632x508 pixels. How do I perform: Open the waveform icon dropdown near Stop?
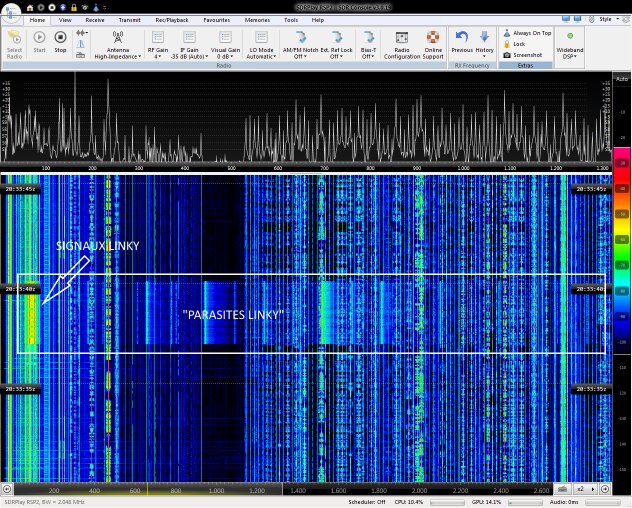tap(82, 33)
